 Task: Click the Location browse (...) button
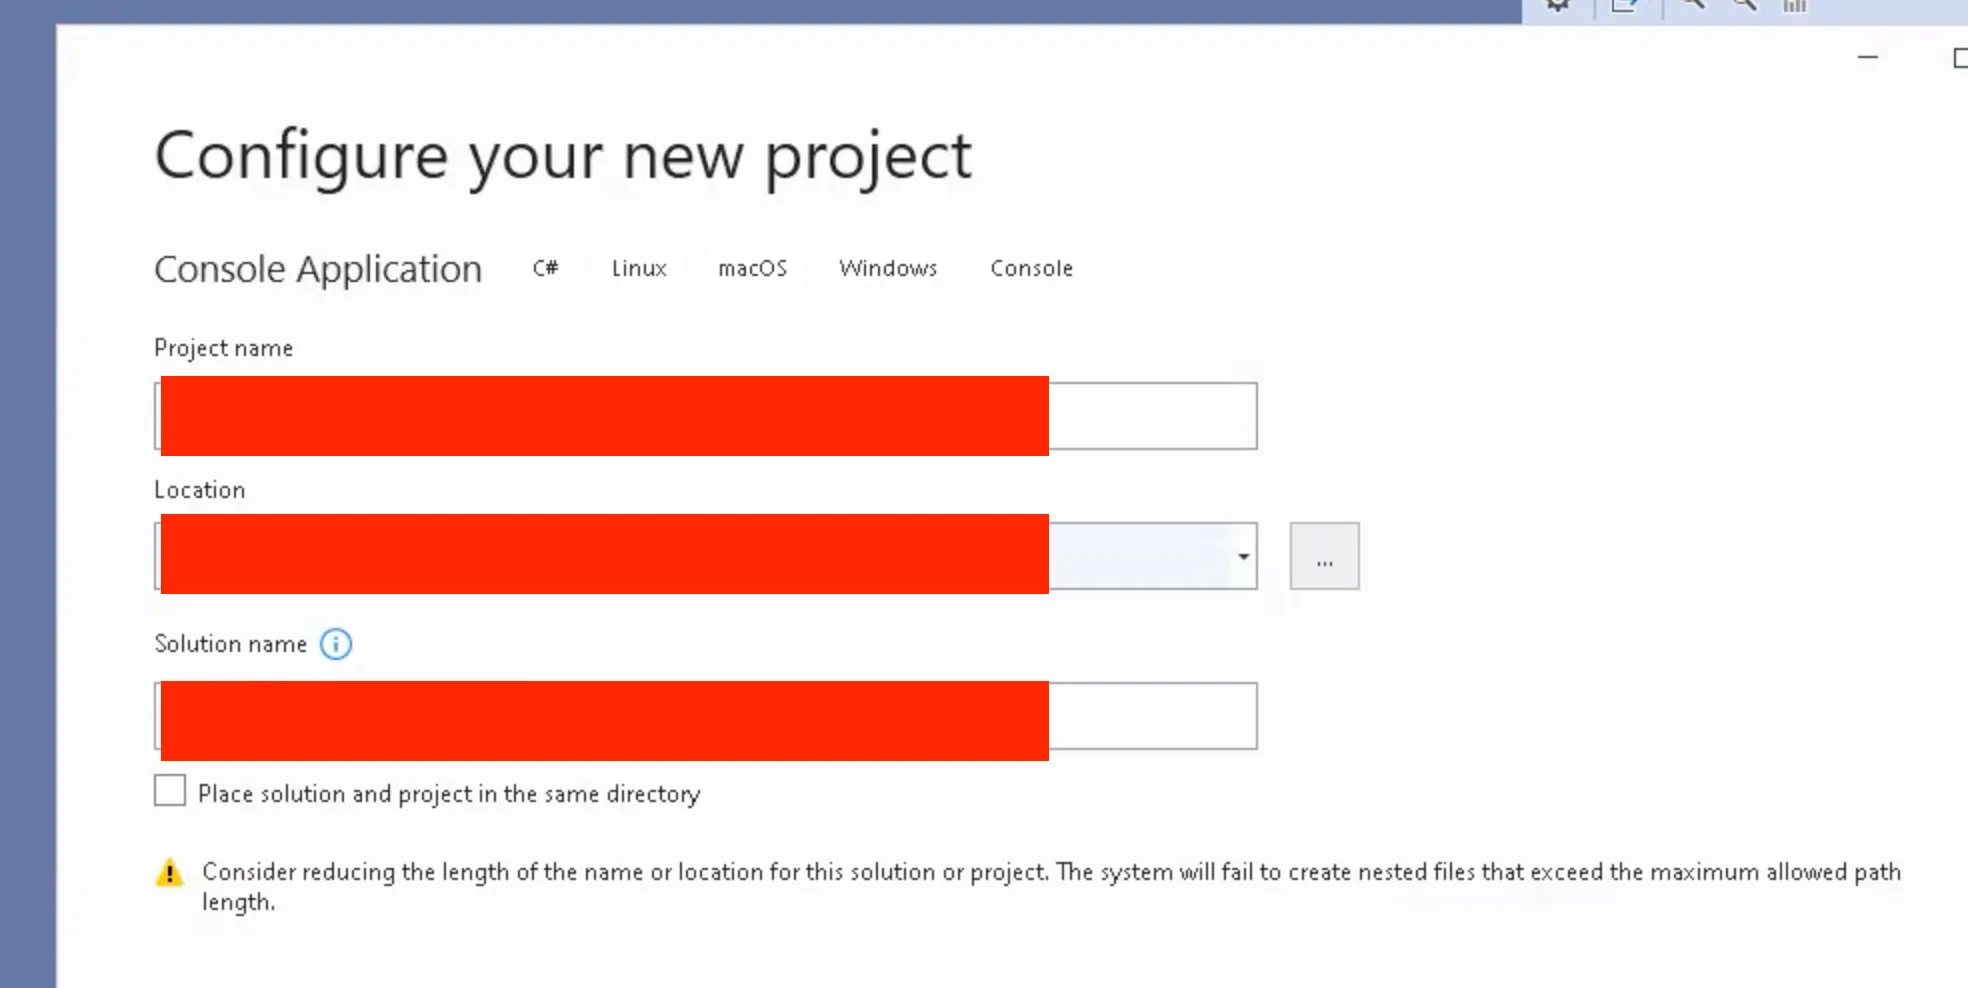pos(1324,557)
